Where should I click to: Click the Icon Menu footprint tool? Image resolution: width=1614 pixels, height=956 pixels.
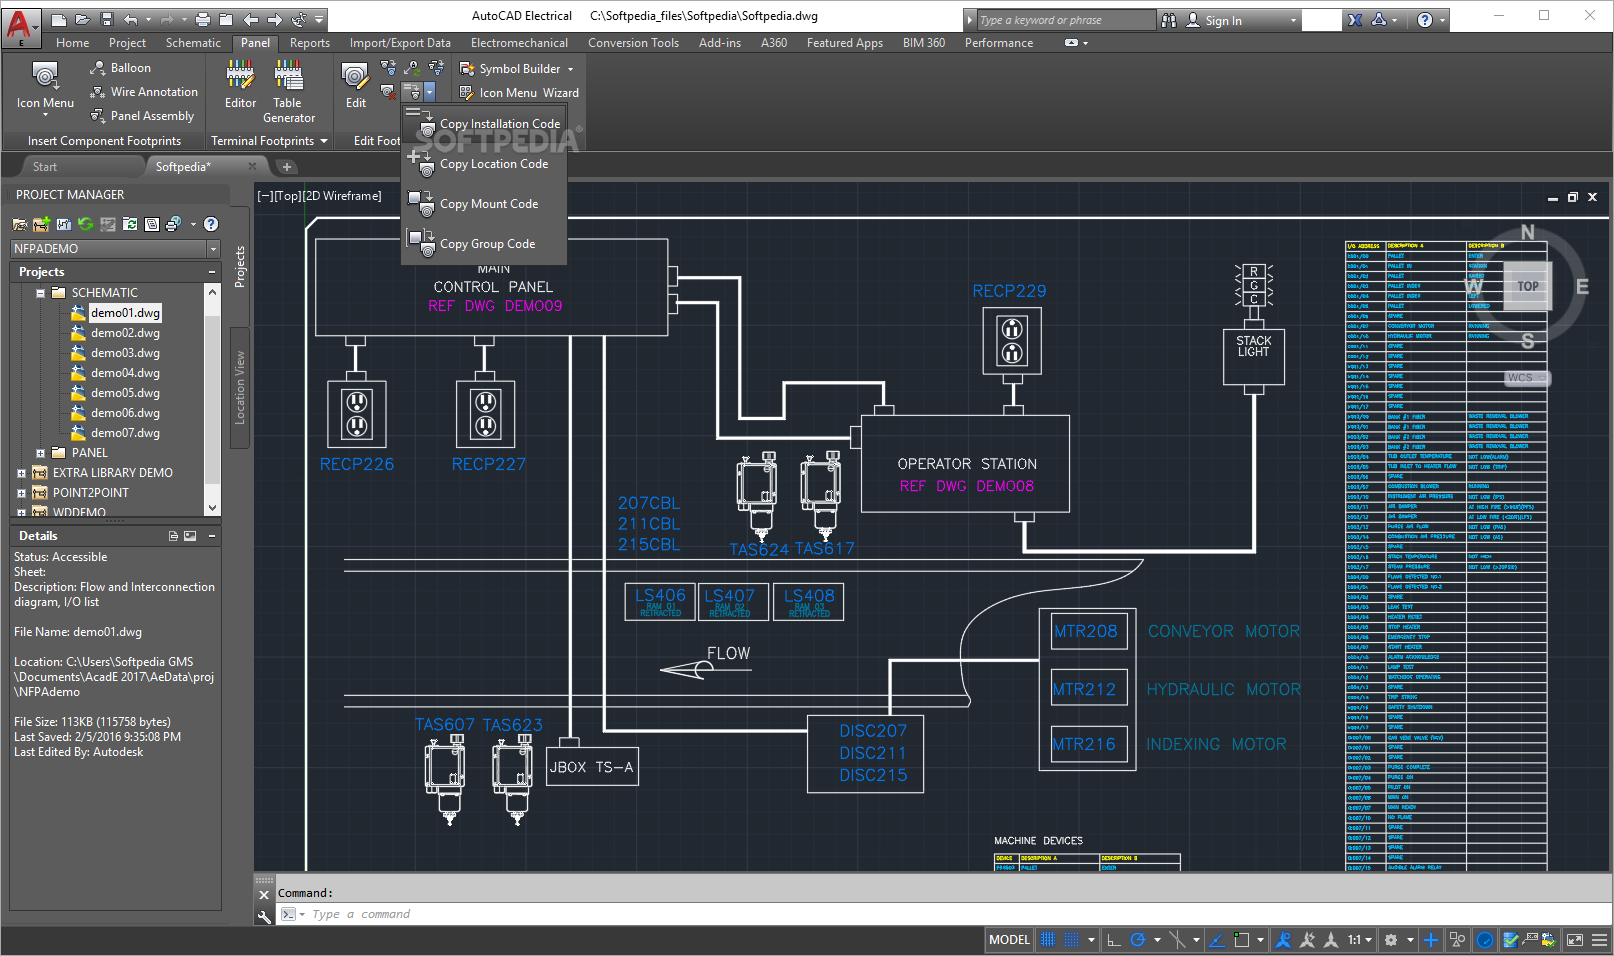click(x=45, y=87)
